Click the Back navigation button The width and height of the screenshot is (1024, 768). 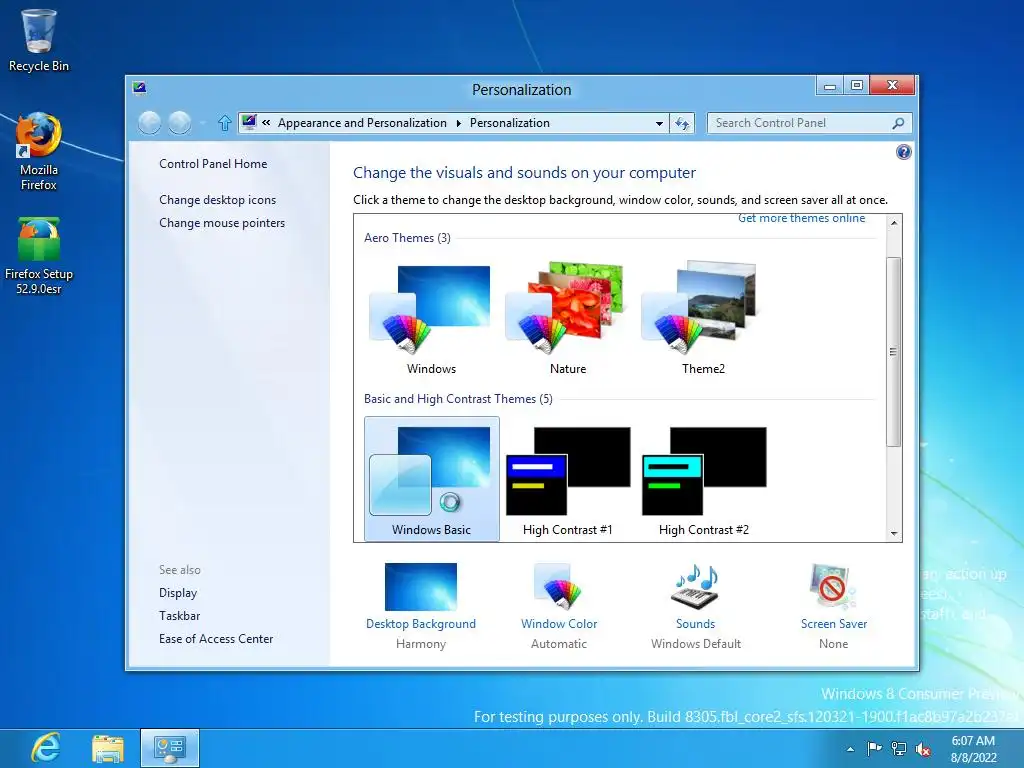[150, 123]
